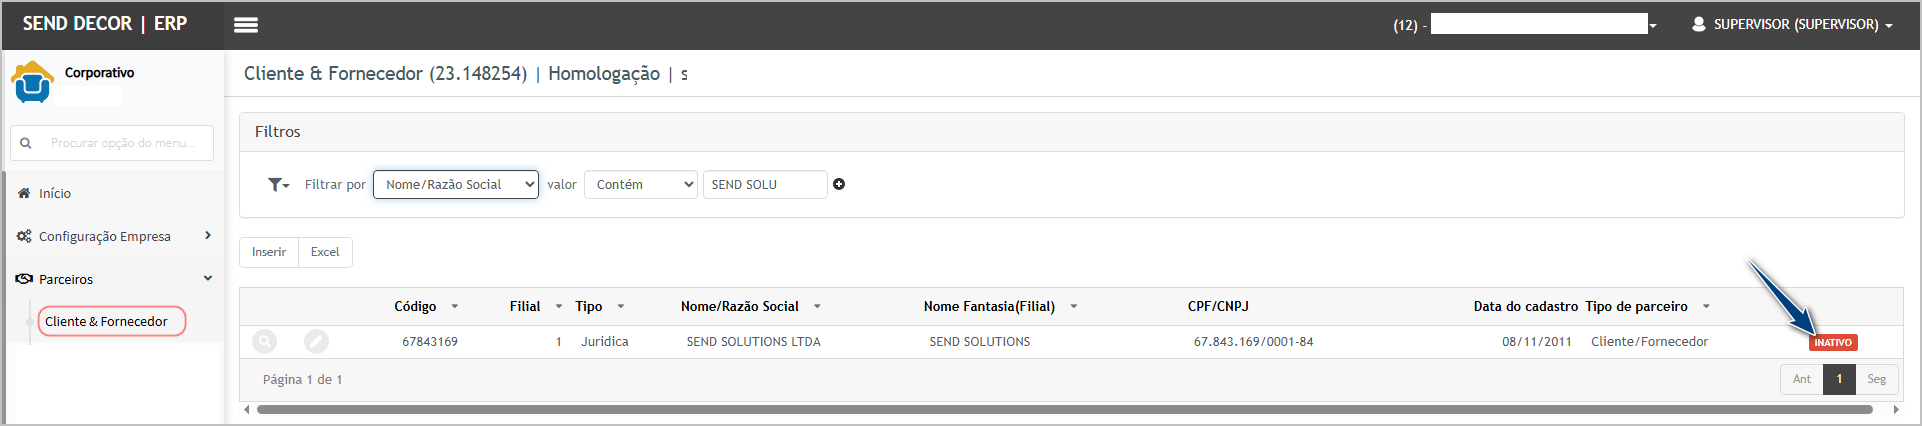Click the Excel export button

[325, 252]
